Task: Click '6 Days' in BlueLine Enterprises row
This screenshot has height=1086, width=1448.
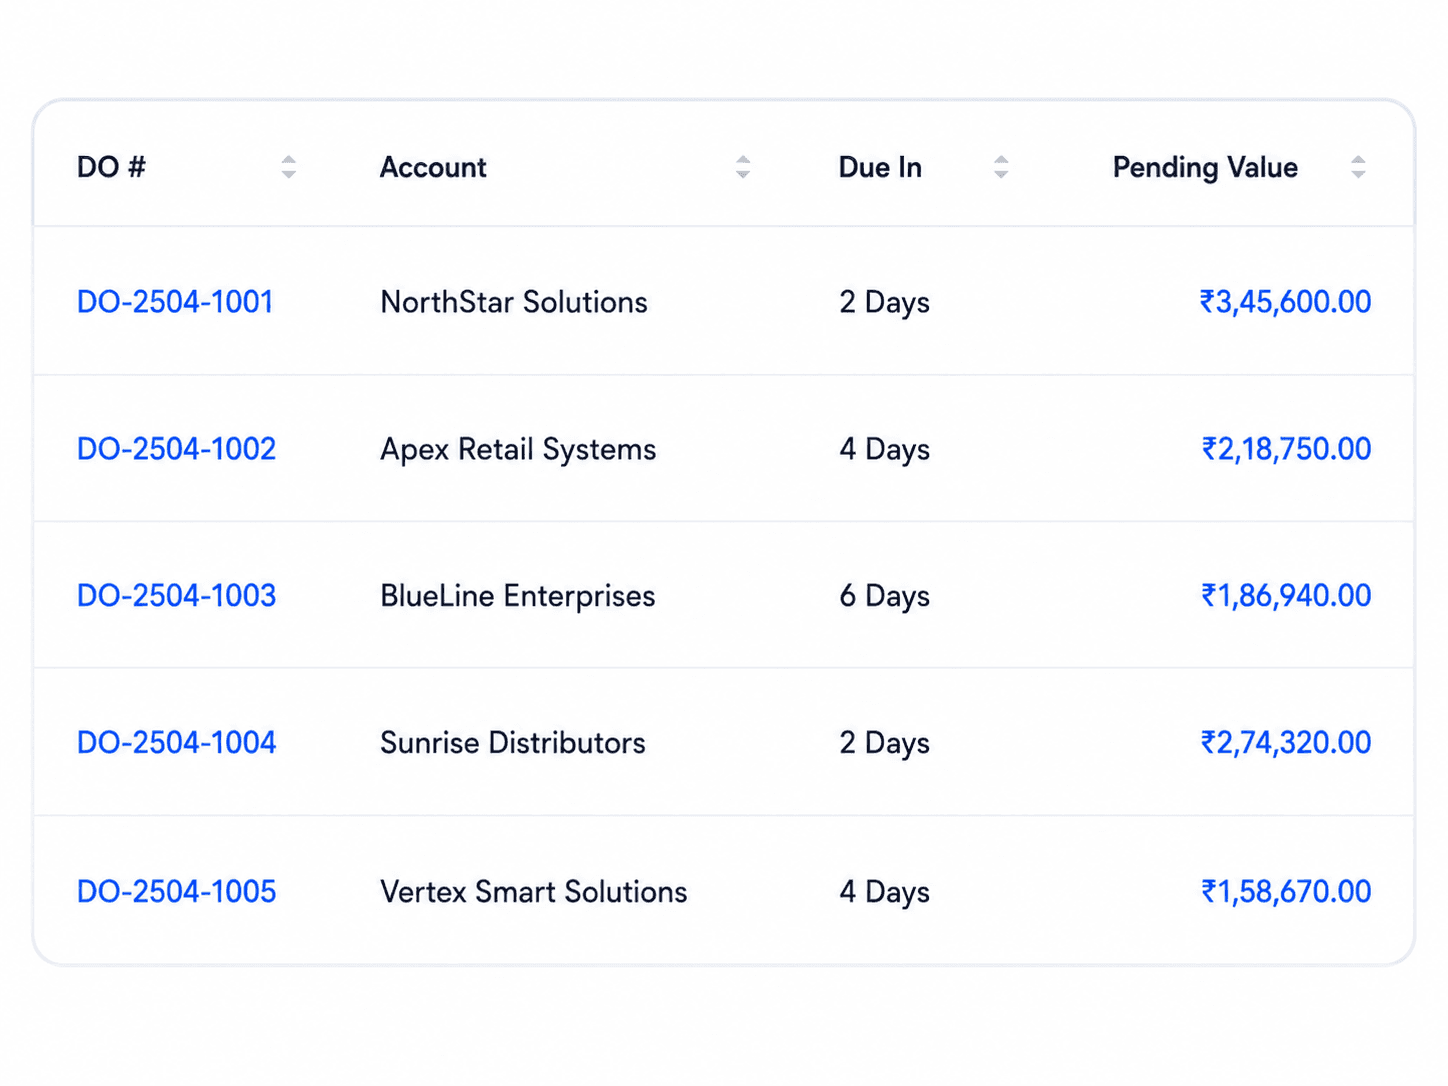Action: tap(884, 597)
